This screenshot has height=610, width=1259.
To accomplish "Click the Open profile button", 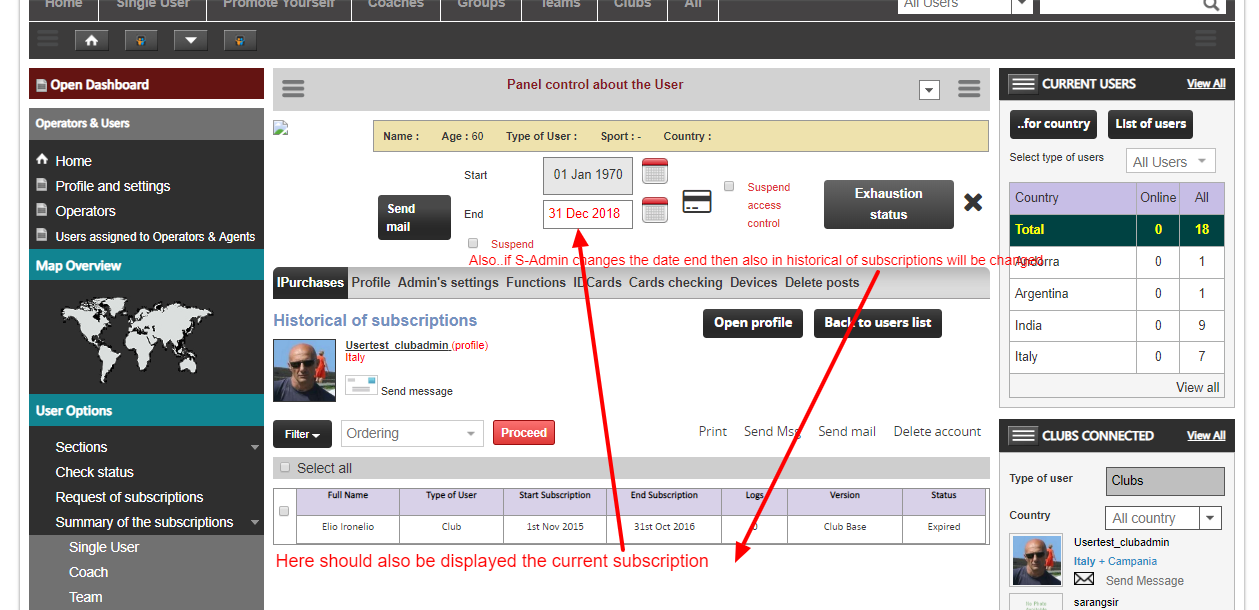I will pos(752,323).
